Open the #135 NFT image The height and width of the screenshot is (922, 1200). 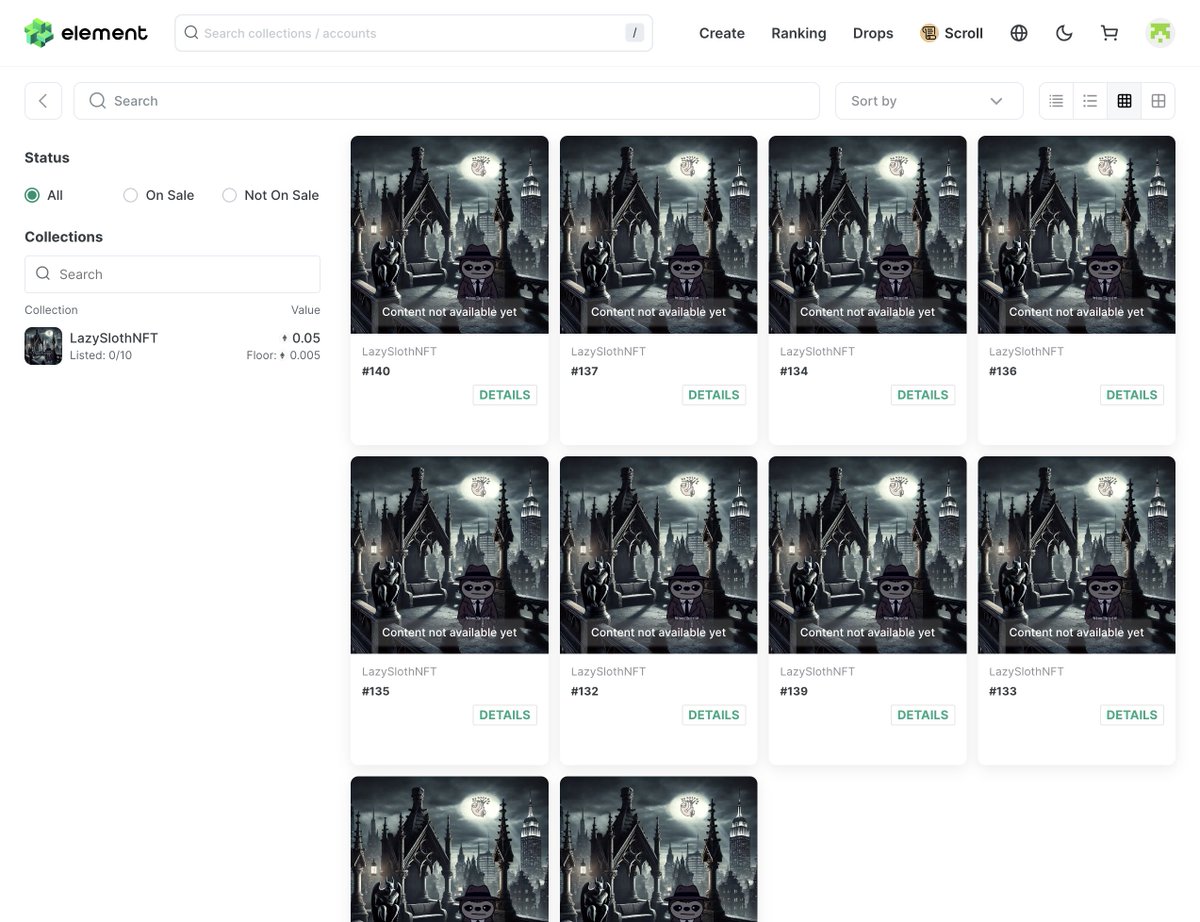coord(450,555)
